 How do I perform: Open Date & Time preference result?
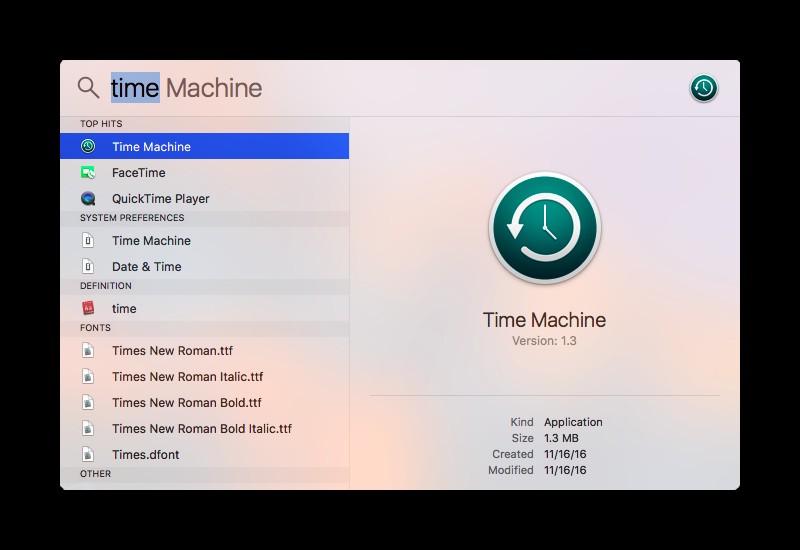tap(205, 266)
